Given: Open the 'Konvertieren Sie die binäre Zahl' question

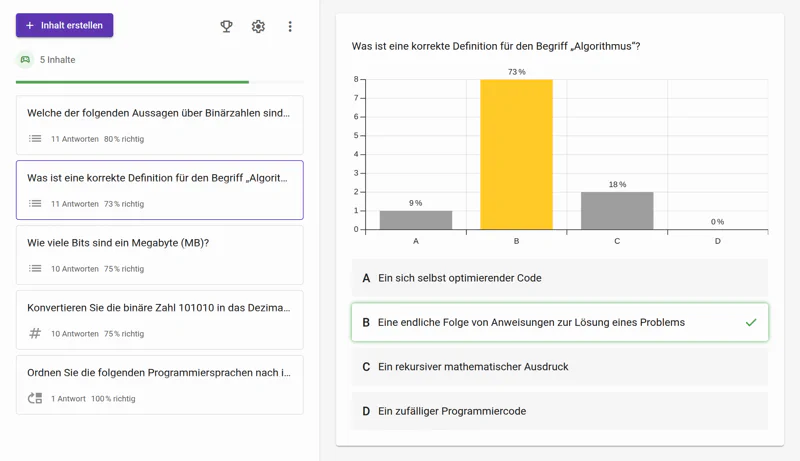Looking at the screenshot, I should point(159,308).
